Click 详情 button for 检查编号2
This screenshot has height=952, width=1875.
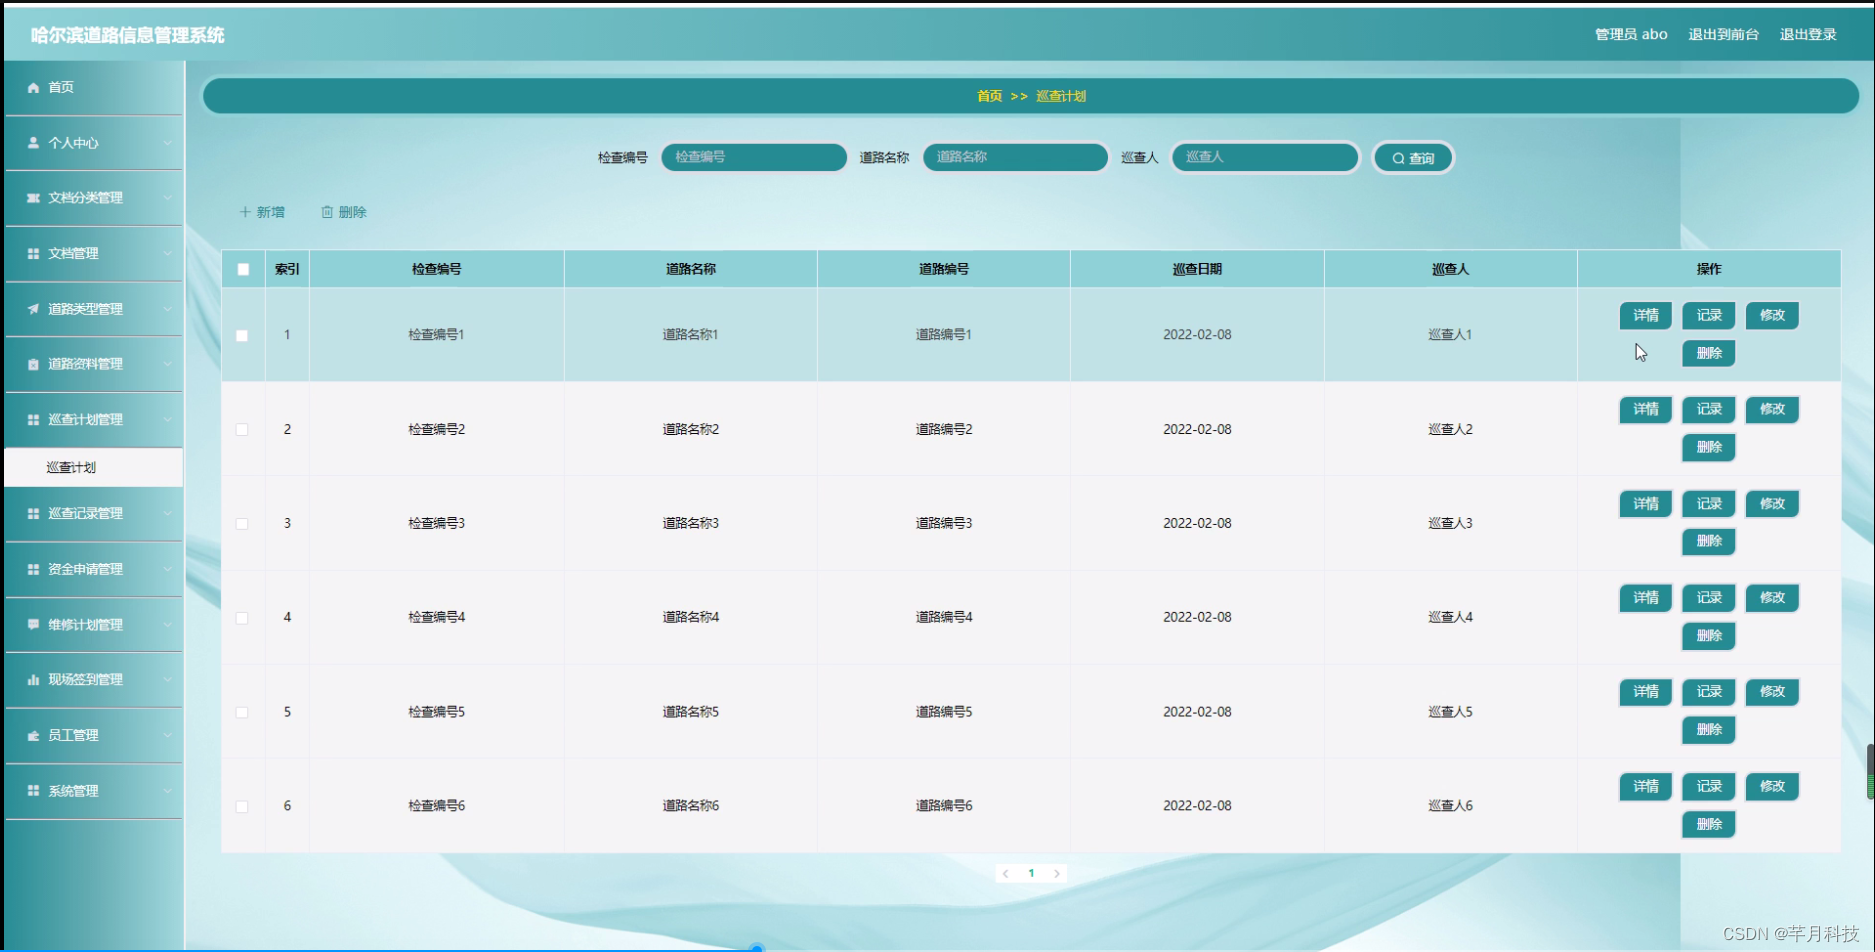(1645, 409)
